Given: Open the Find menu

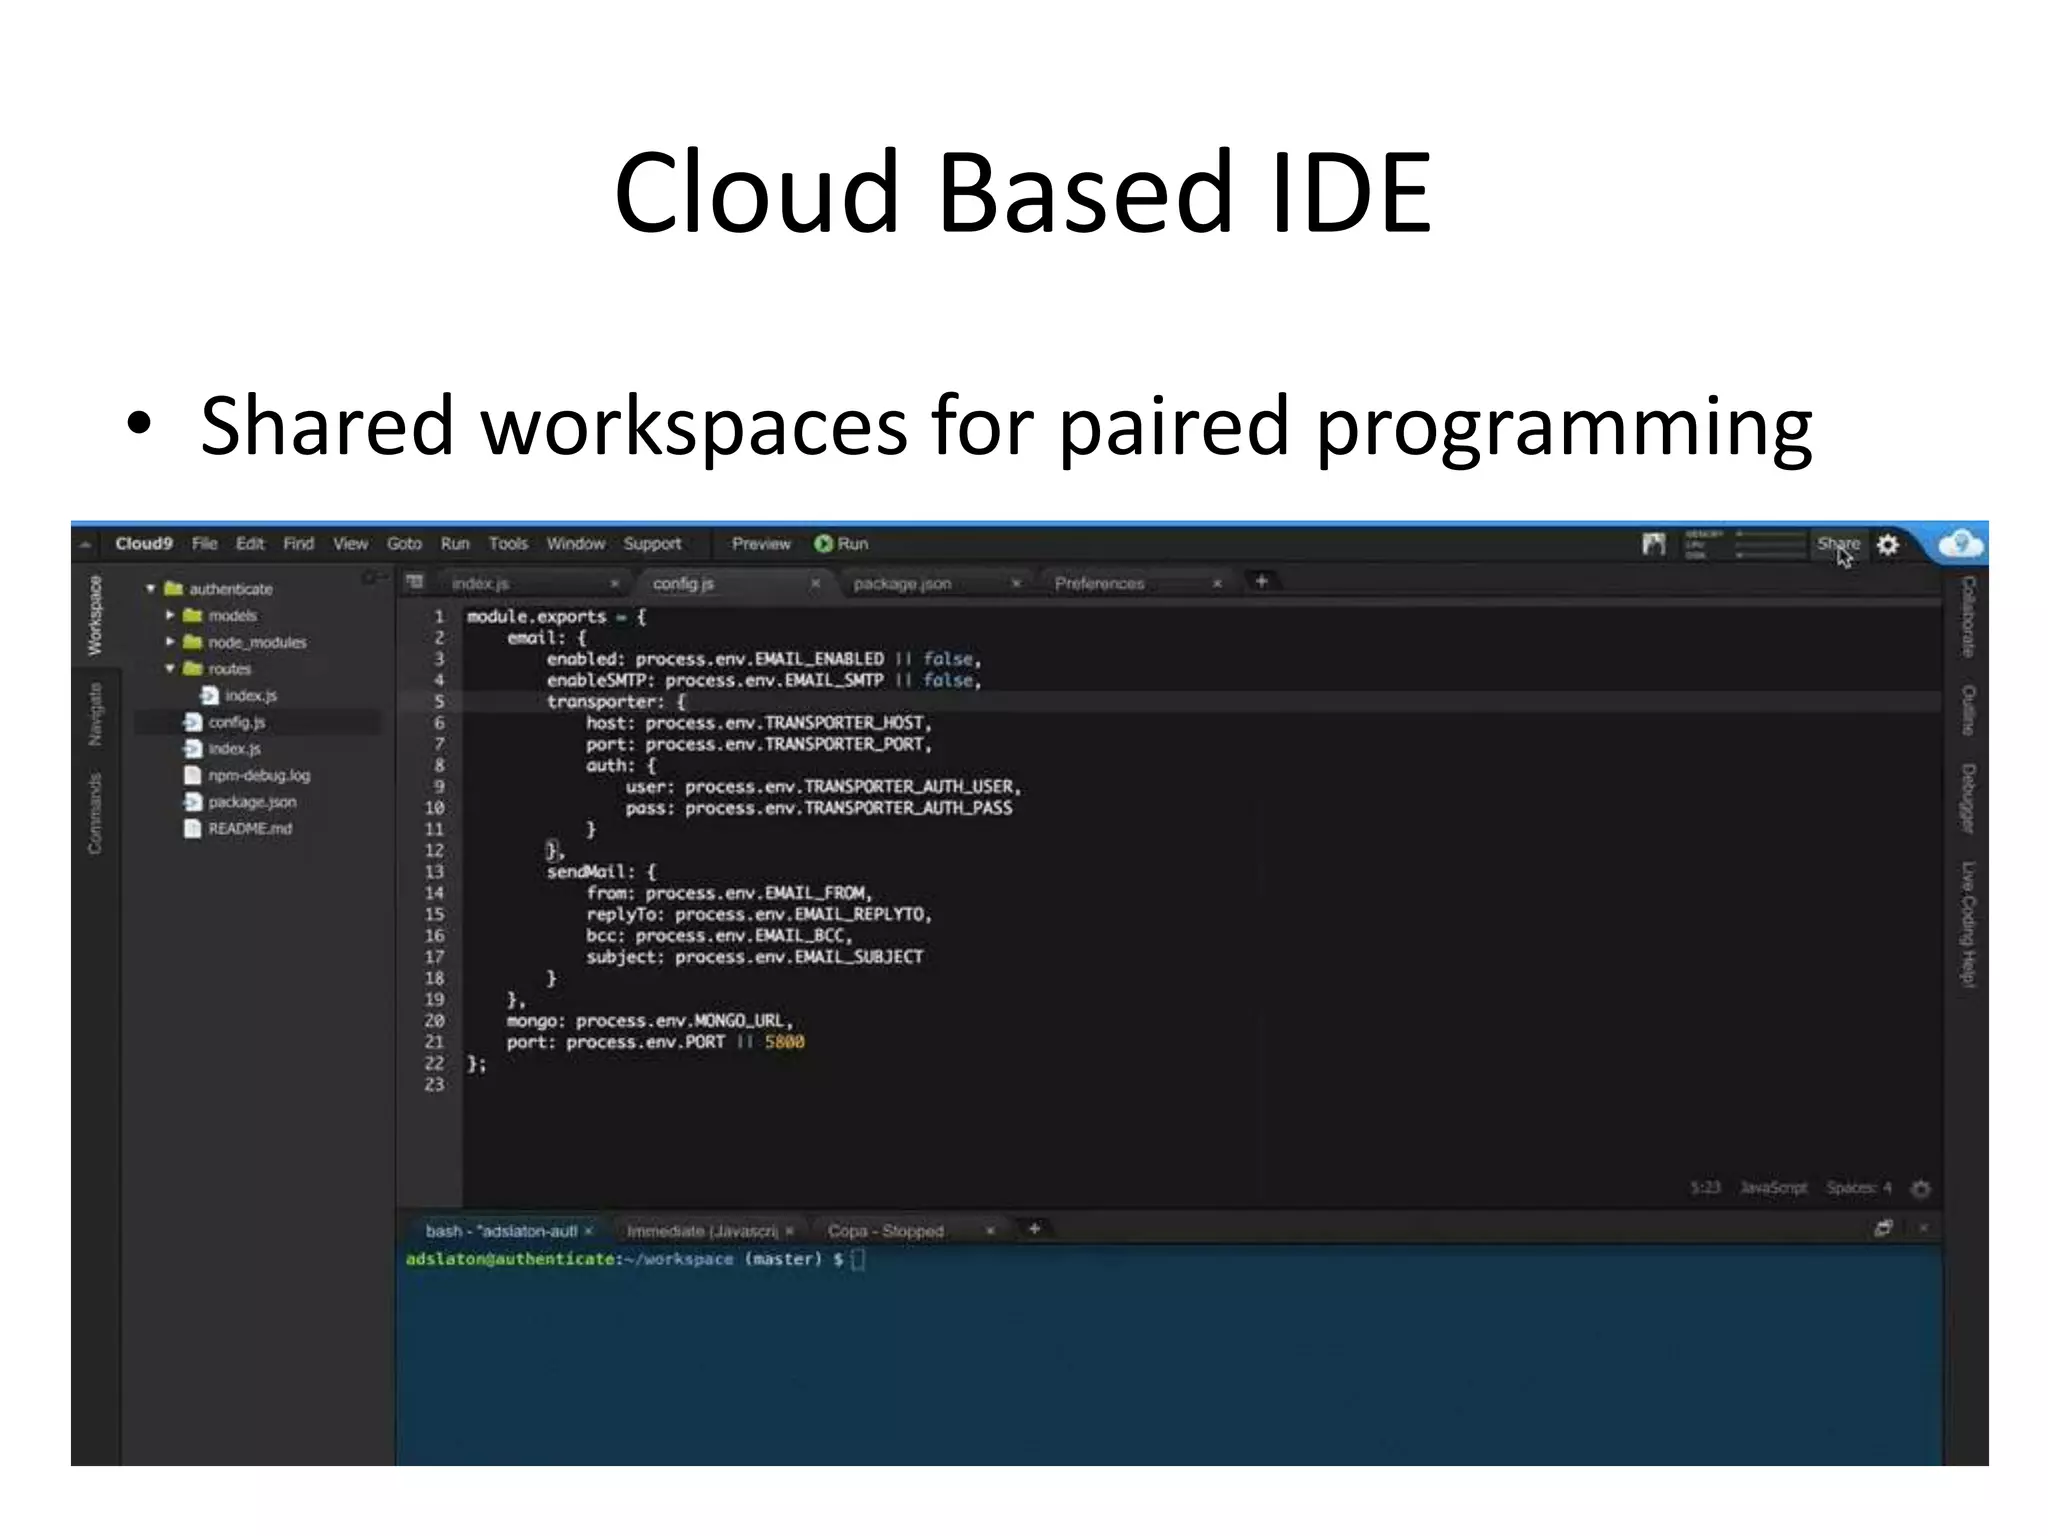Looking at the screenshot, I should 298,544.
